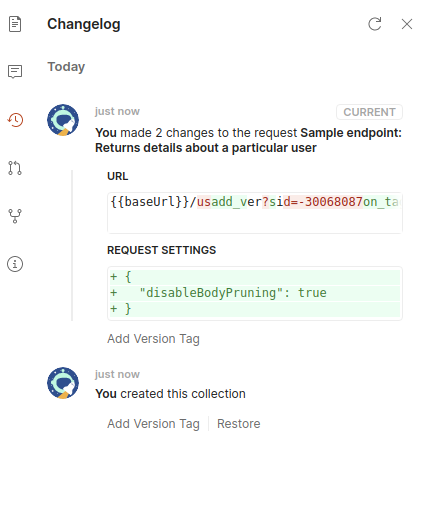Close the Changelog panel

[407, 24]
